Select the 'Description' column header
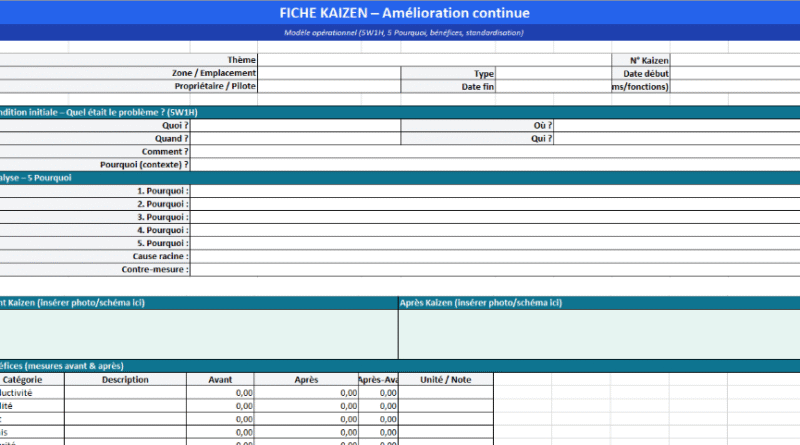Screen dimensions: 800x445 coord(126,380)
